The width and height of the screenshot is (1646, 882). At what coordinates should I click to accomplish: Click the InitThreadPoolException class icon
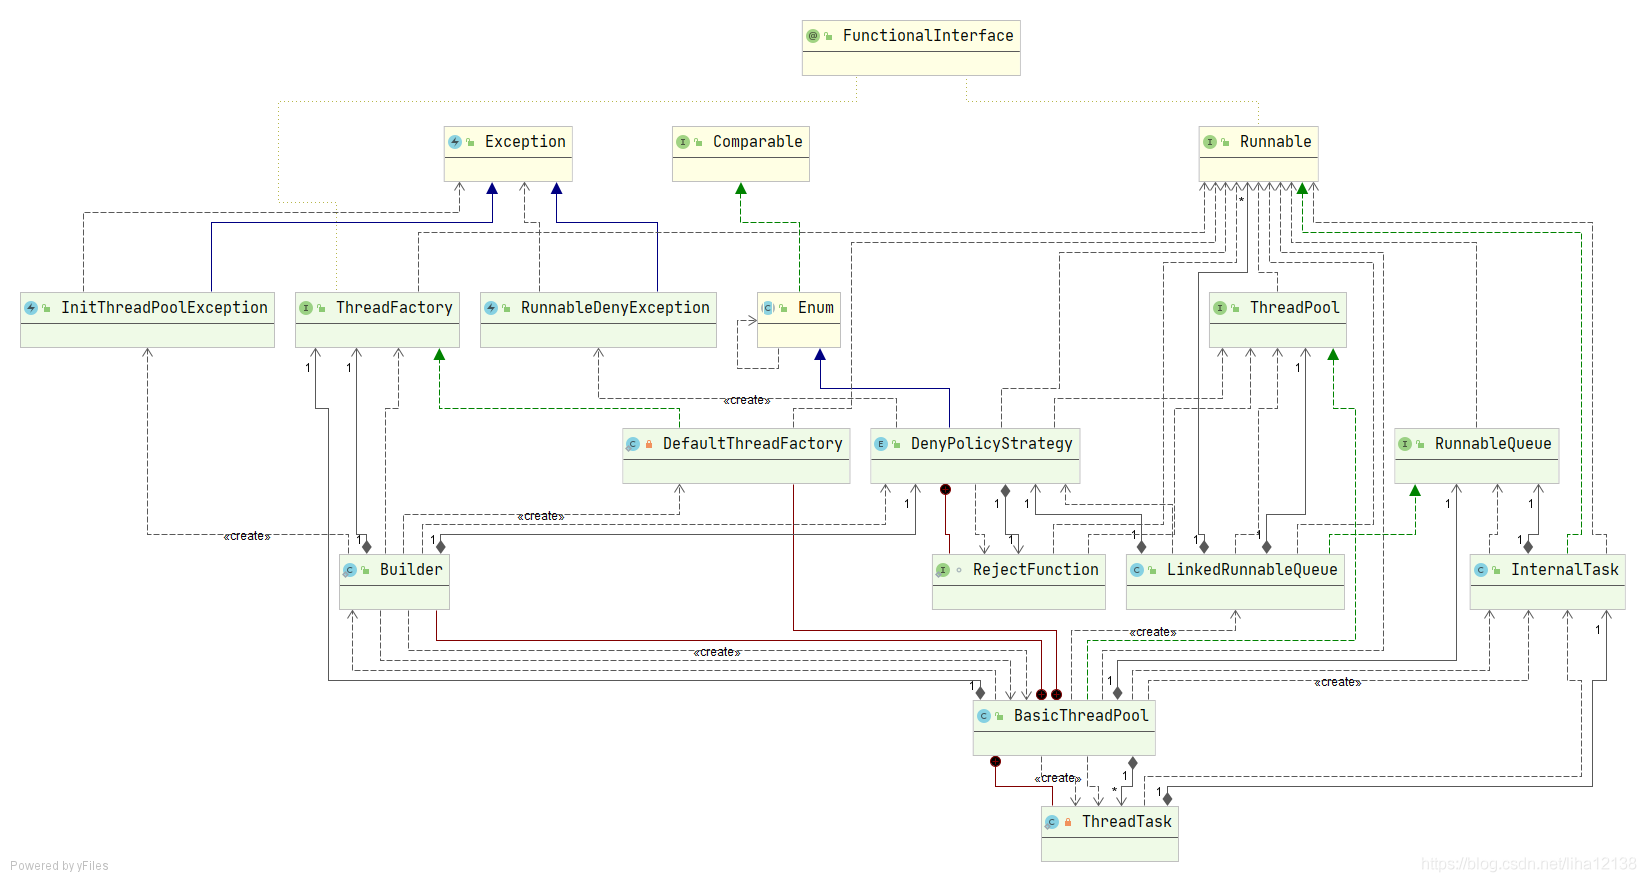point(31,308)
